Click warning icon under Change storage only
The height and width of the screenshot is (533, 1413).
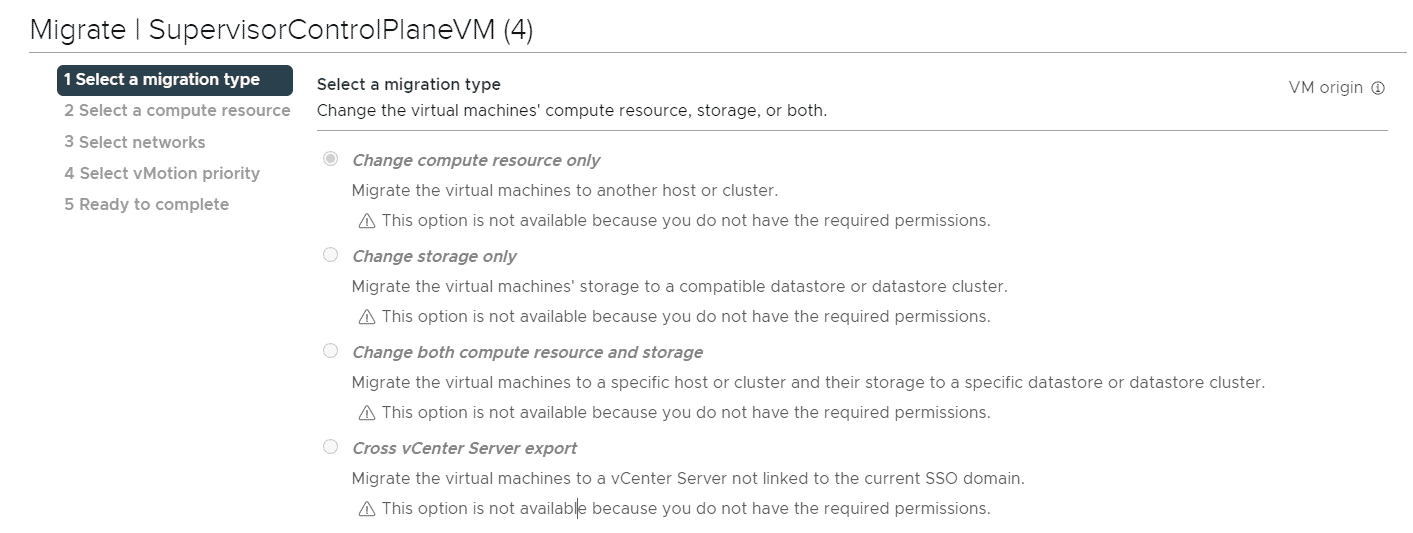tap(367, 317)
